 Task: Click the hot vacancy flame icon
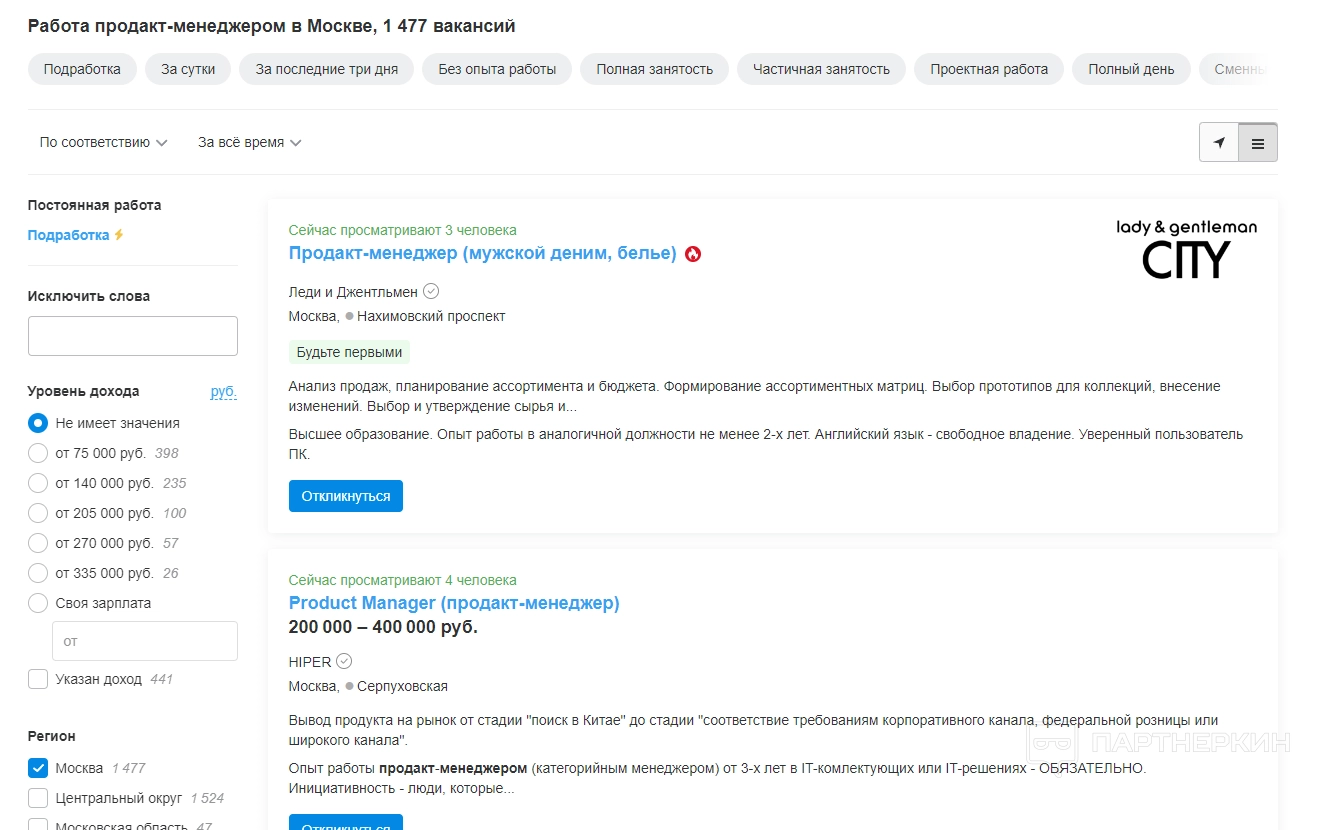693,254
